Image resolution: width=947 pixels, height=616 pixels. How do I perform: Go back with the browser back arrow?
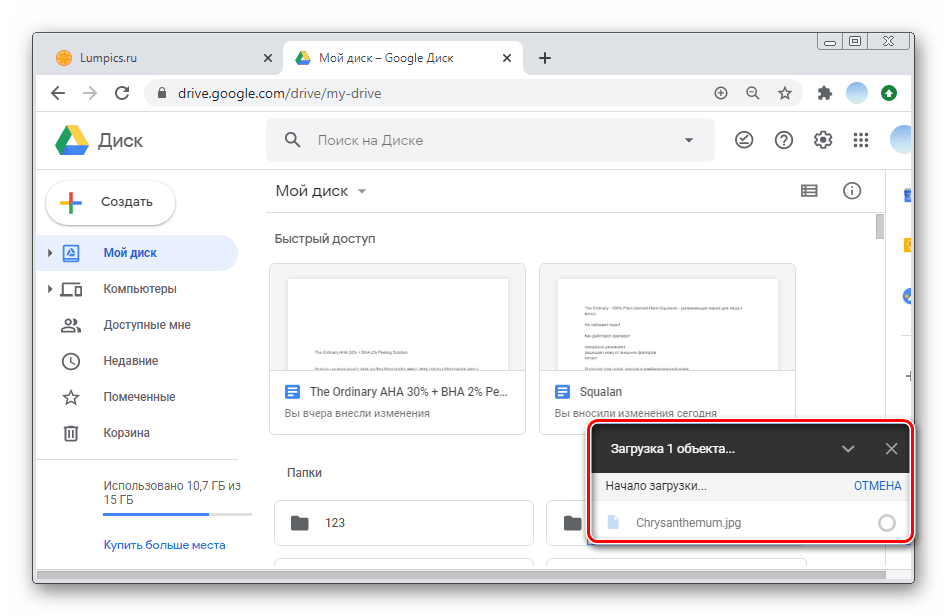(58, 93)
